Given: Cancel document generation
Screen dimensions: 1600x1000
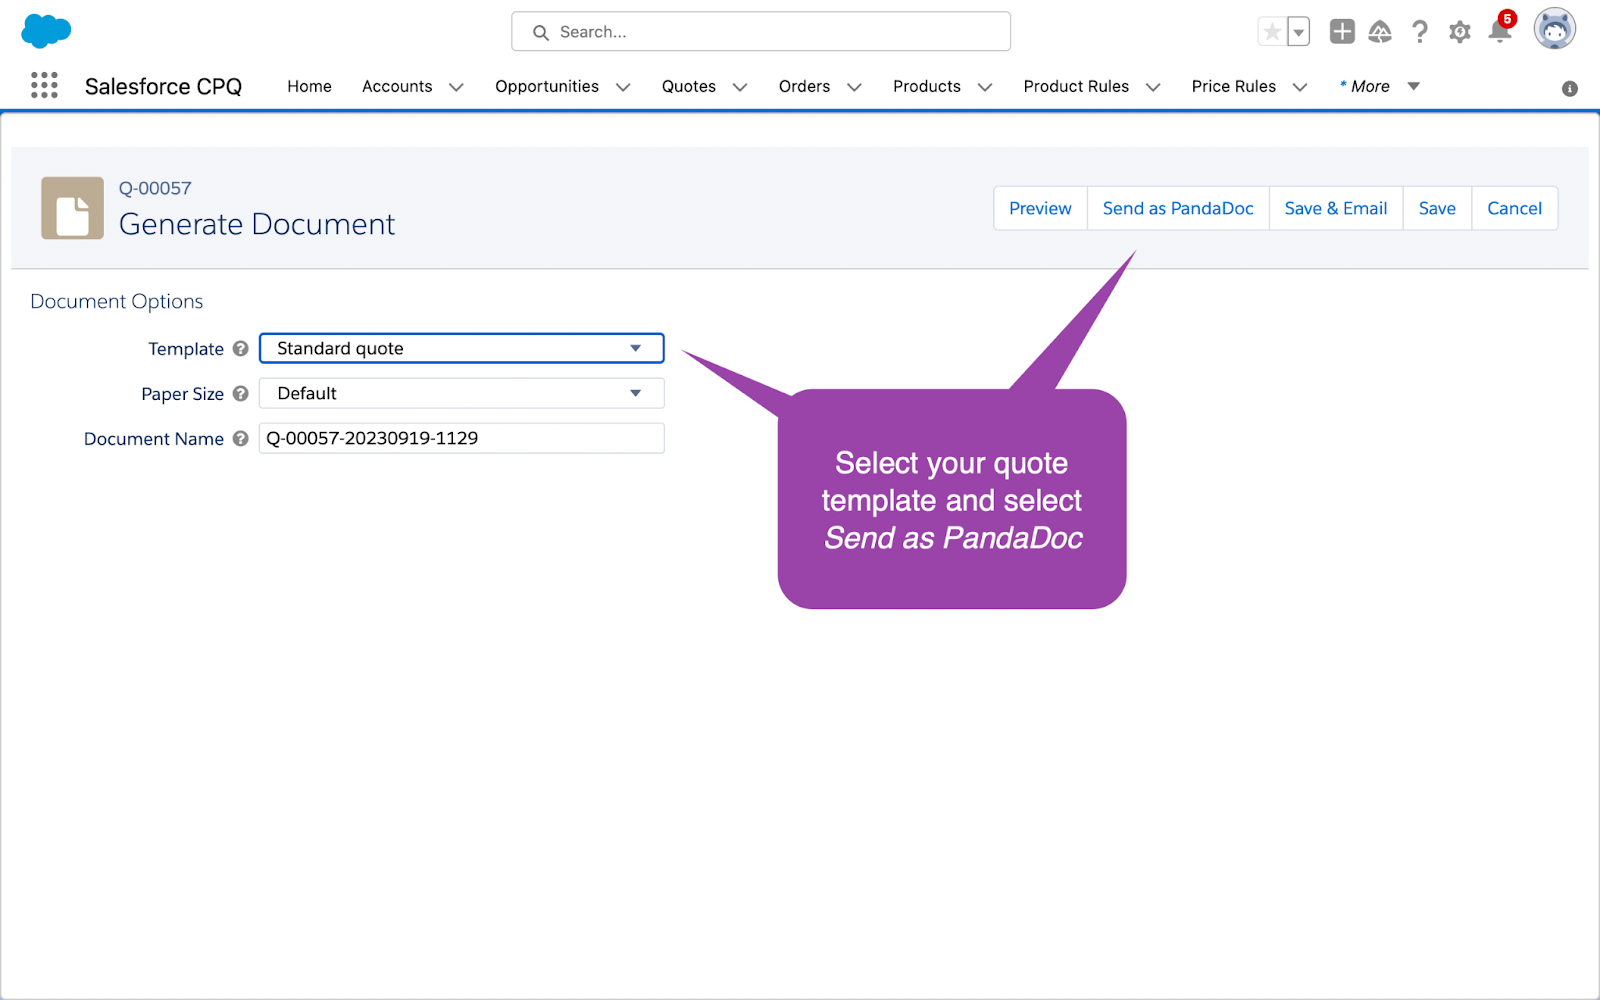Looking at the screenshot, I should (x=1514, y=208).
